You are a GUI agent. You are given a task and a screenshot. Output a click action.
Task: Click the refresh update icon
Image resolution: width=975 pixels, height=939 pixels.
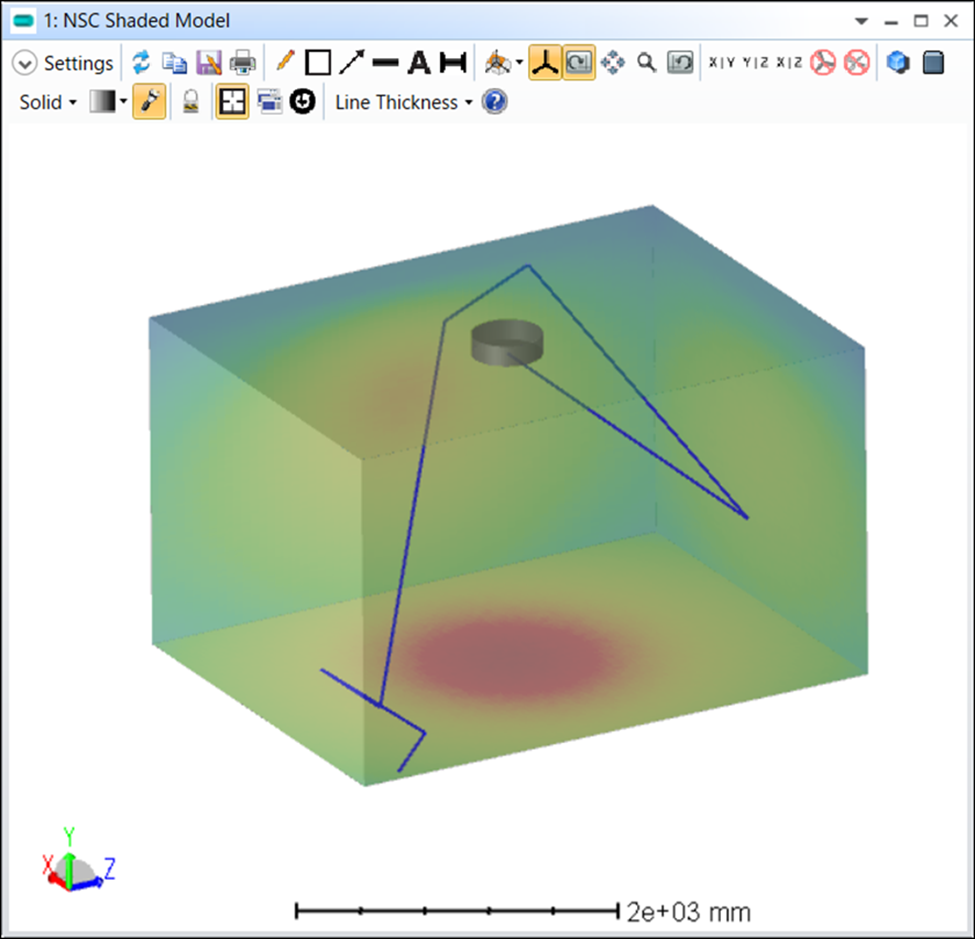coord(141,63)
